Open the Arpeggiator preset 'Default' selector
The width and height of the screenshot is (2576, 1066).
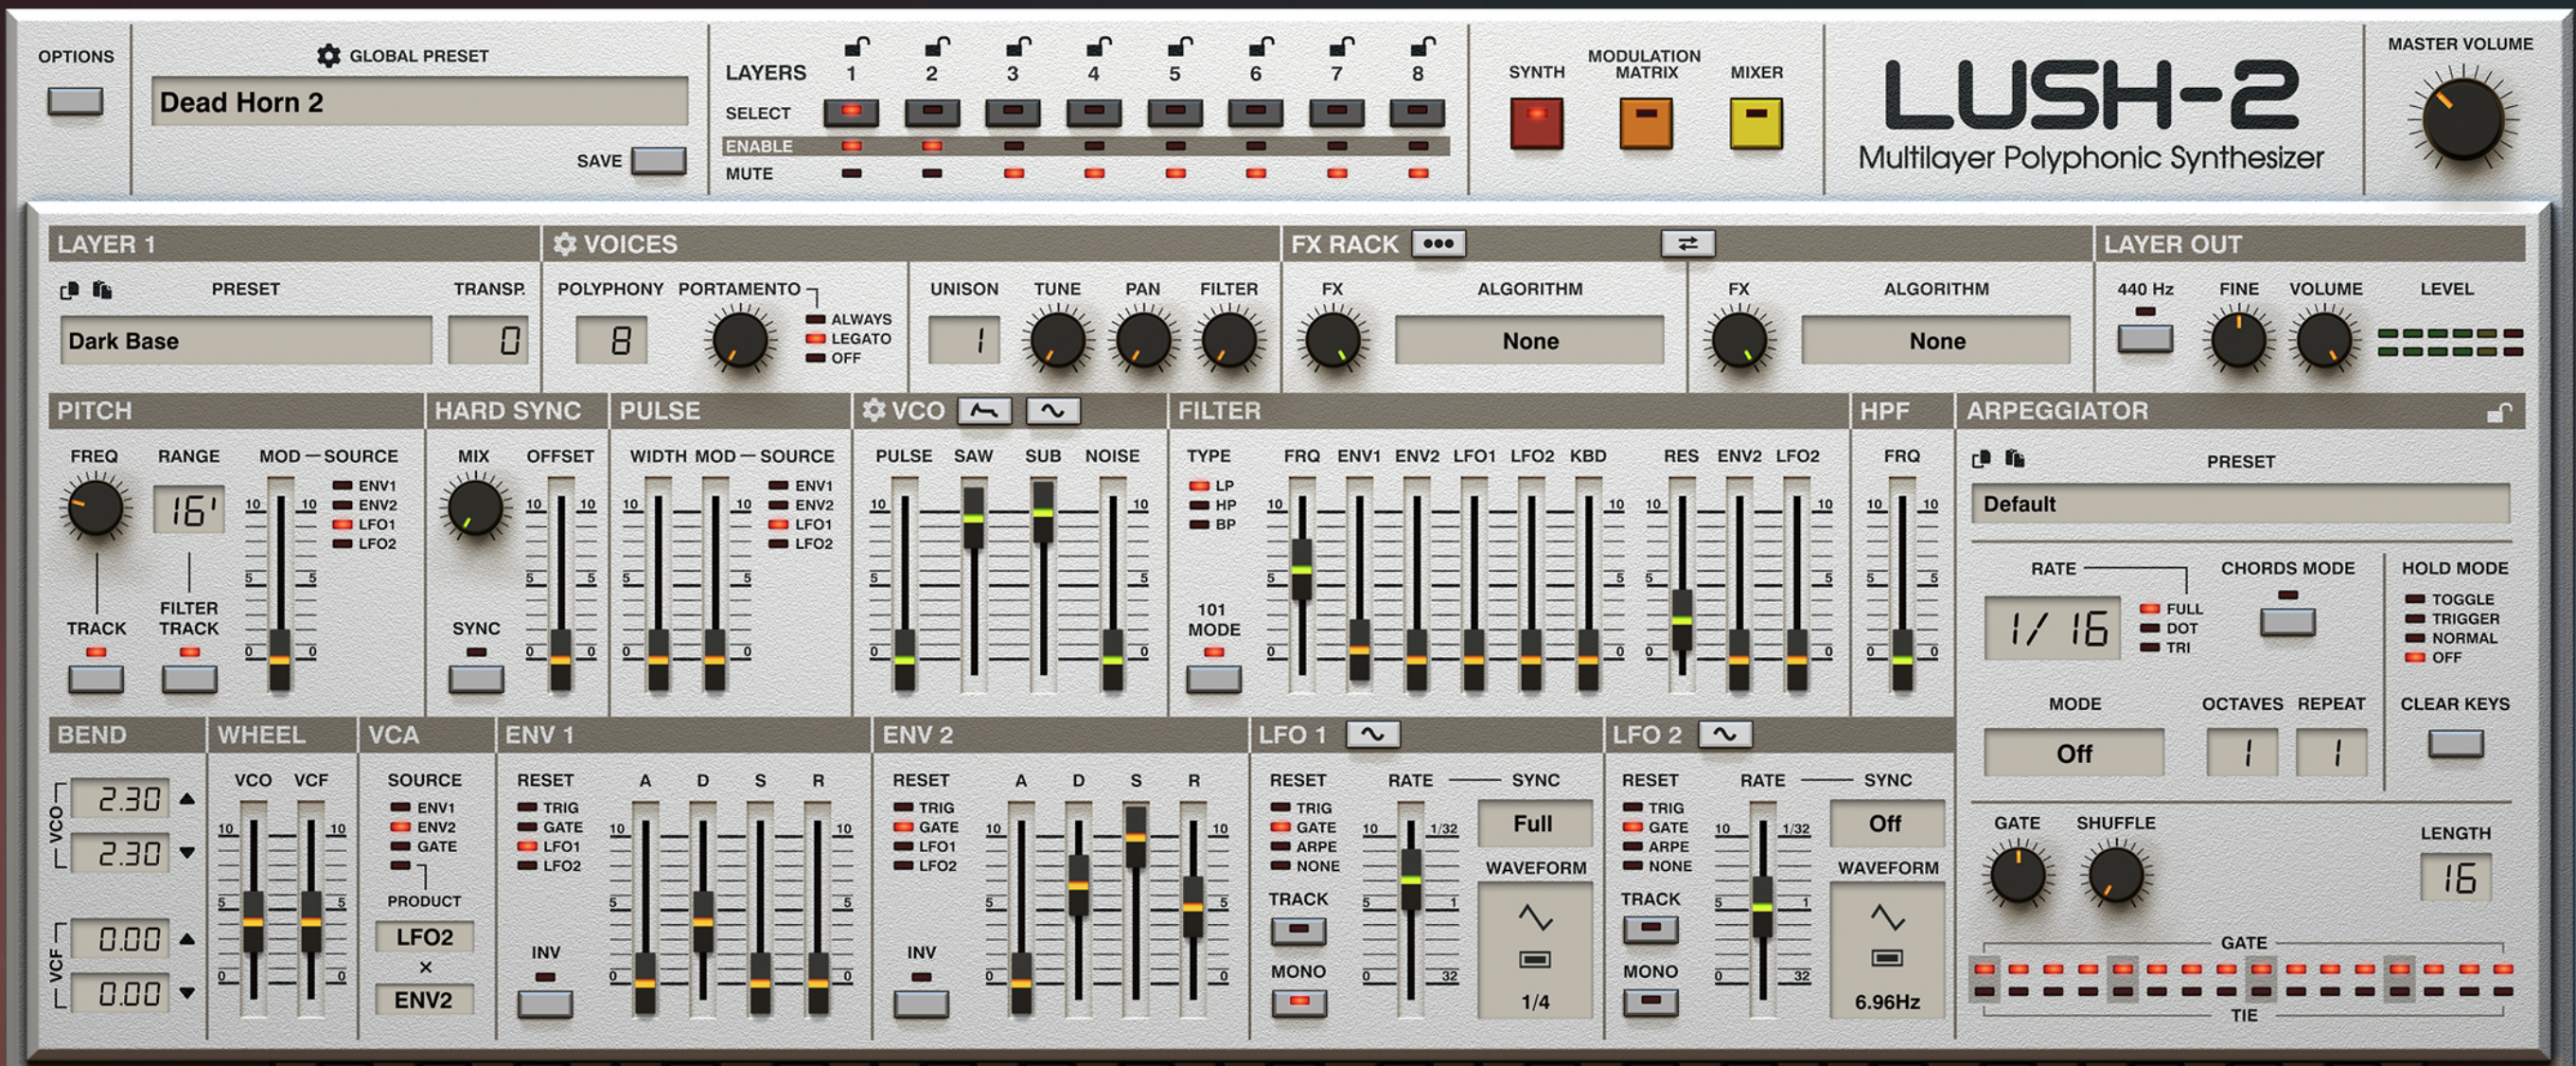[2240, 504]
